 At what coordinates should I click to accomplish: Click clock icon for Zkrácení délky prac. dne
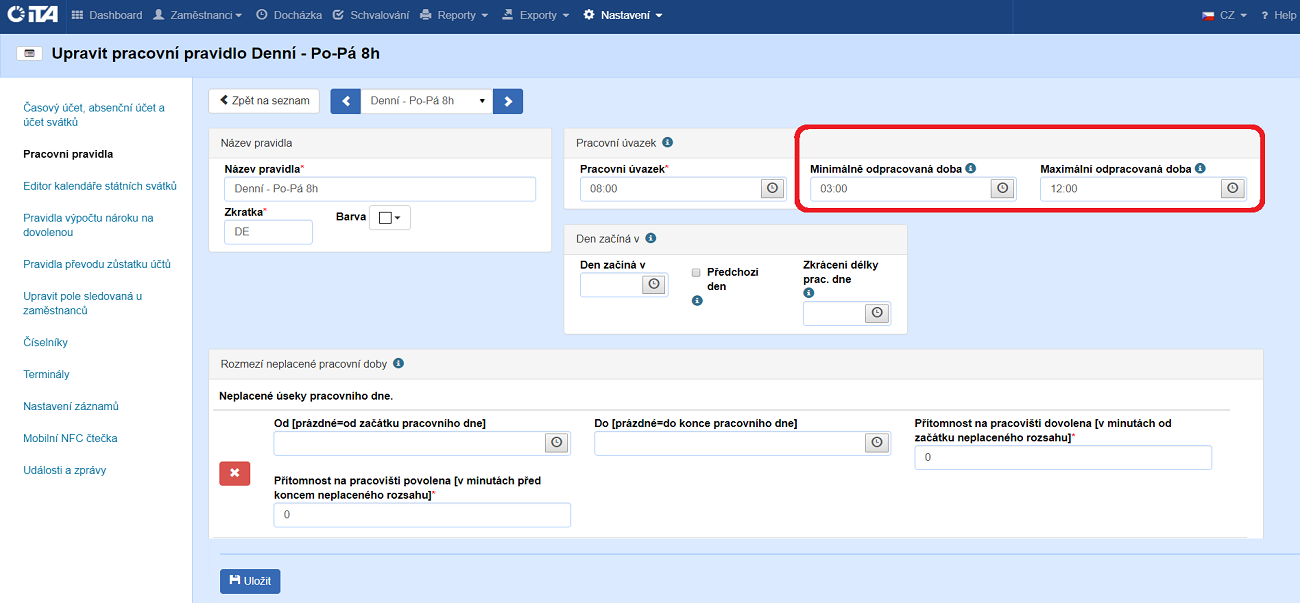(x=876, y=313)
